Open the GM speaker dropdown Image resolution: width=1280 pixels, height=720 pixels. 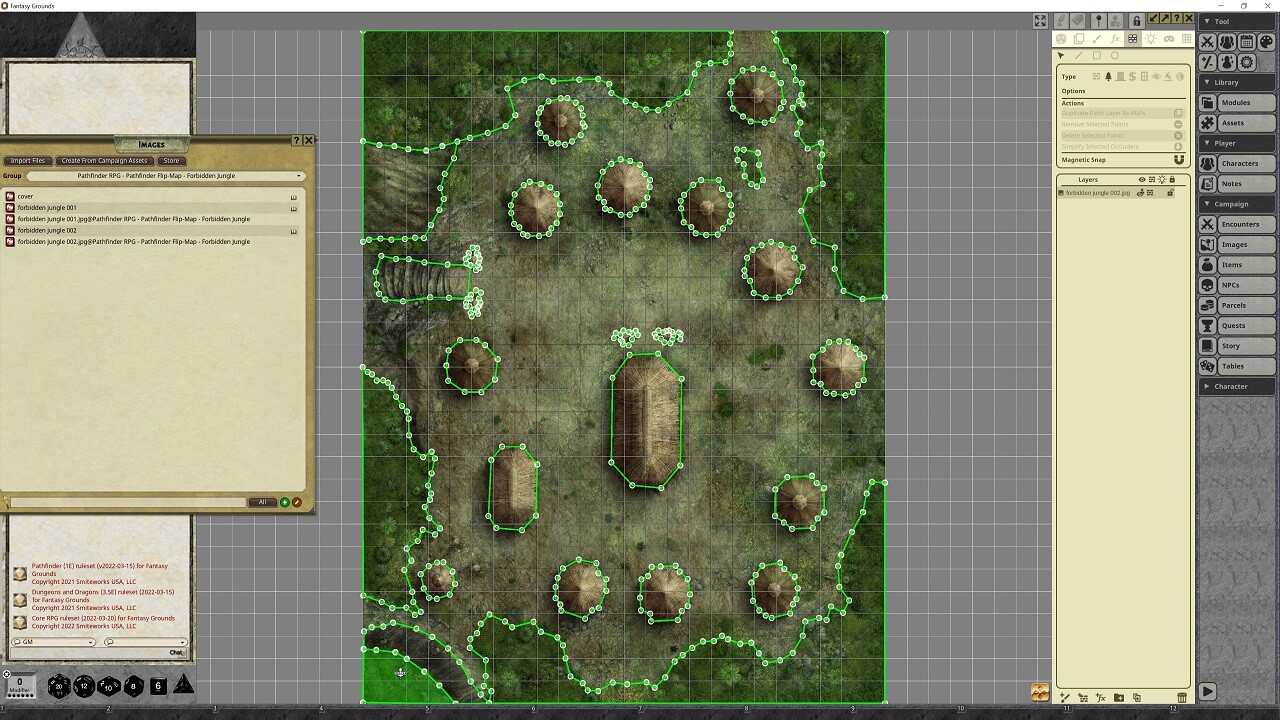pyautogui.click(x=54, y=642)
